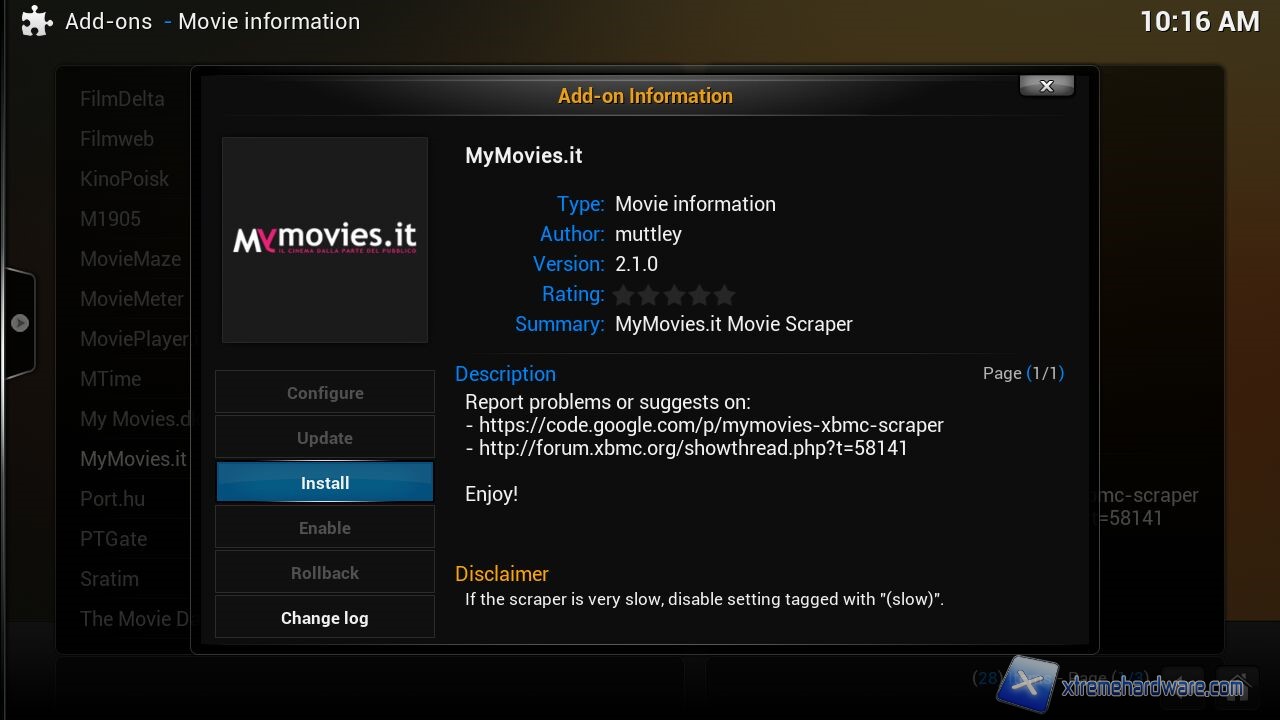Click the code.google.com project URL text
This screenshot has height=720, width=1280.
(x=710, y=425)
